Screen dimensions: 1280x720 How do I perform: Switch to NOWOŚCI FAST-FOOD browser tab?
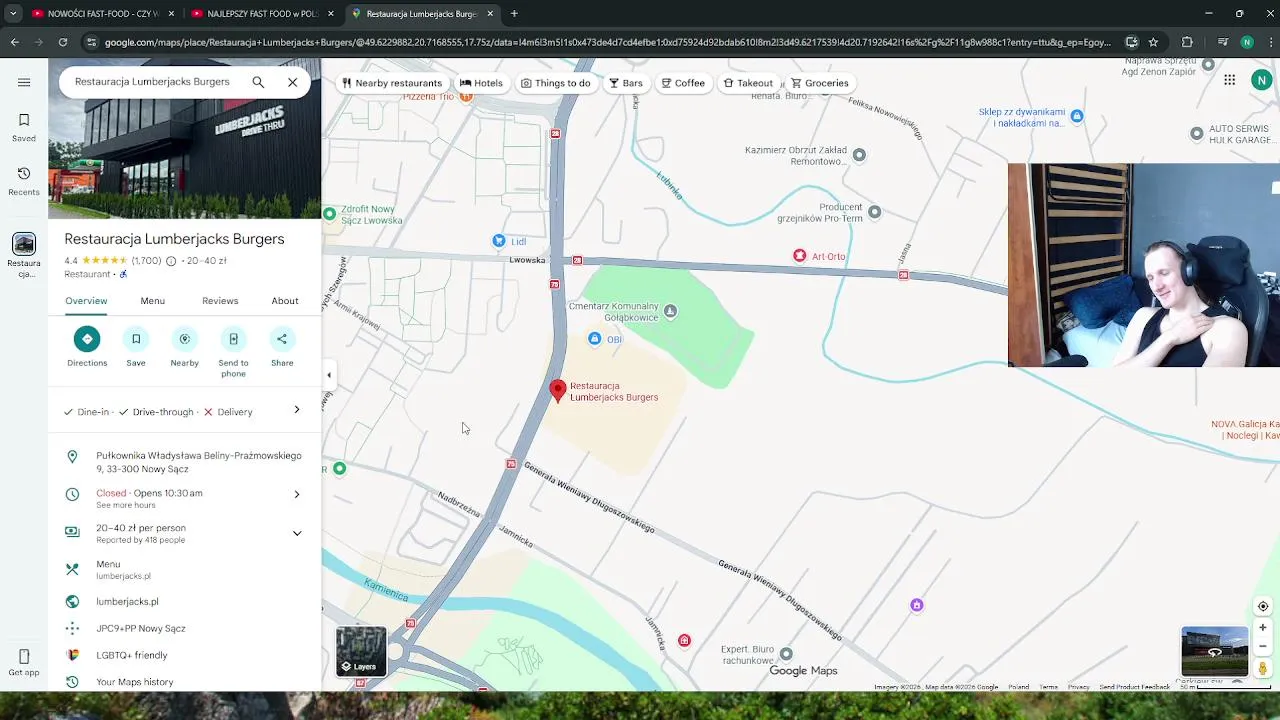pos(104,14)
